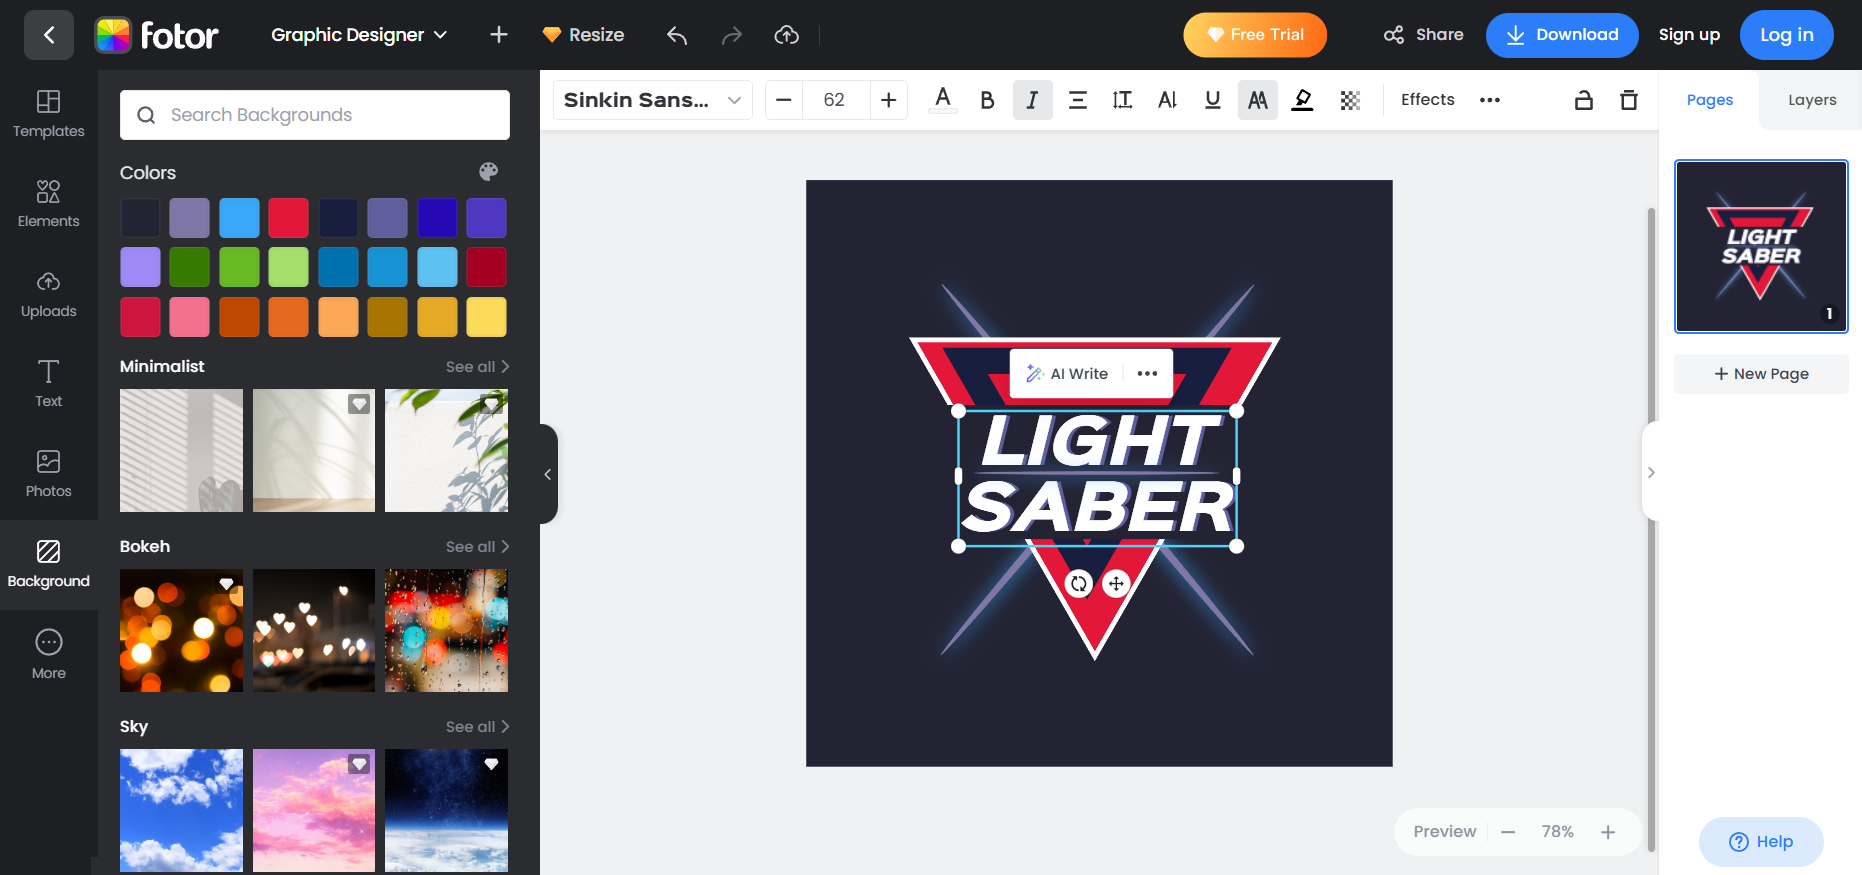Toggle bold formatting

click(987, 100)
